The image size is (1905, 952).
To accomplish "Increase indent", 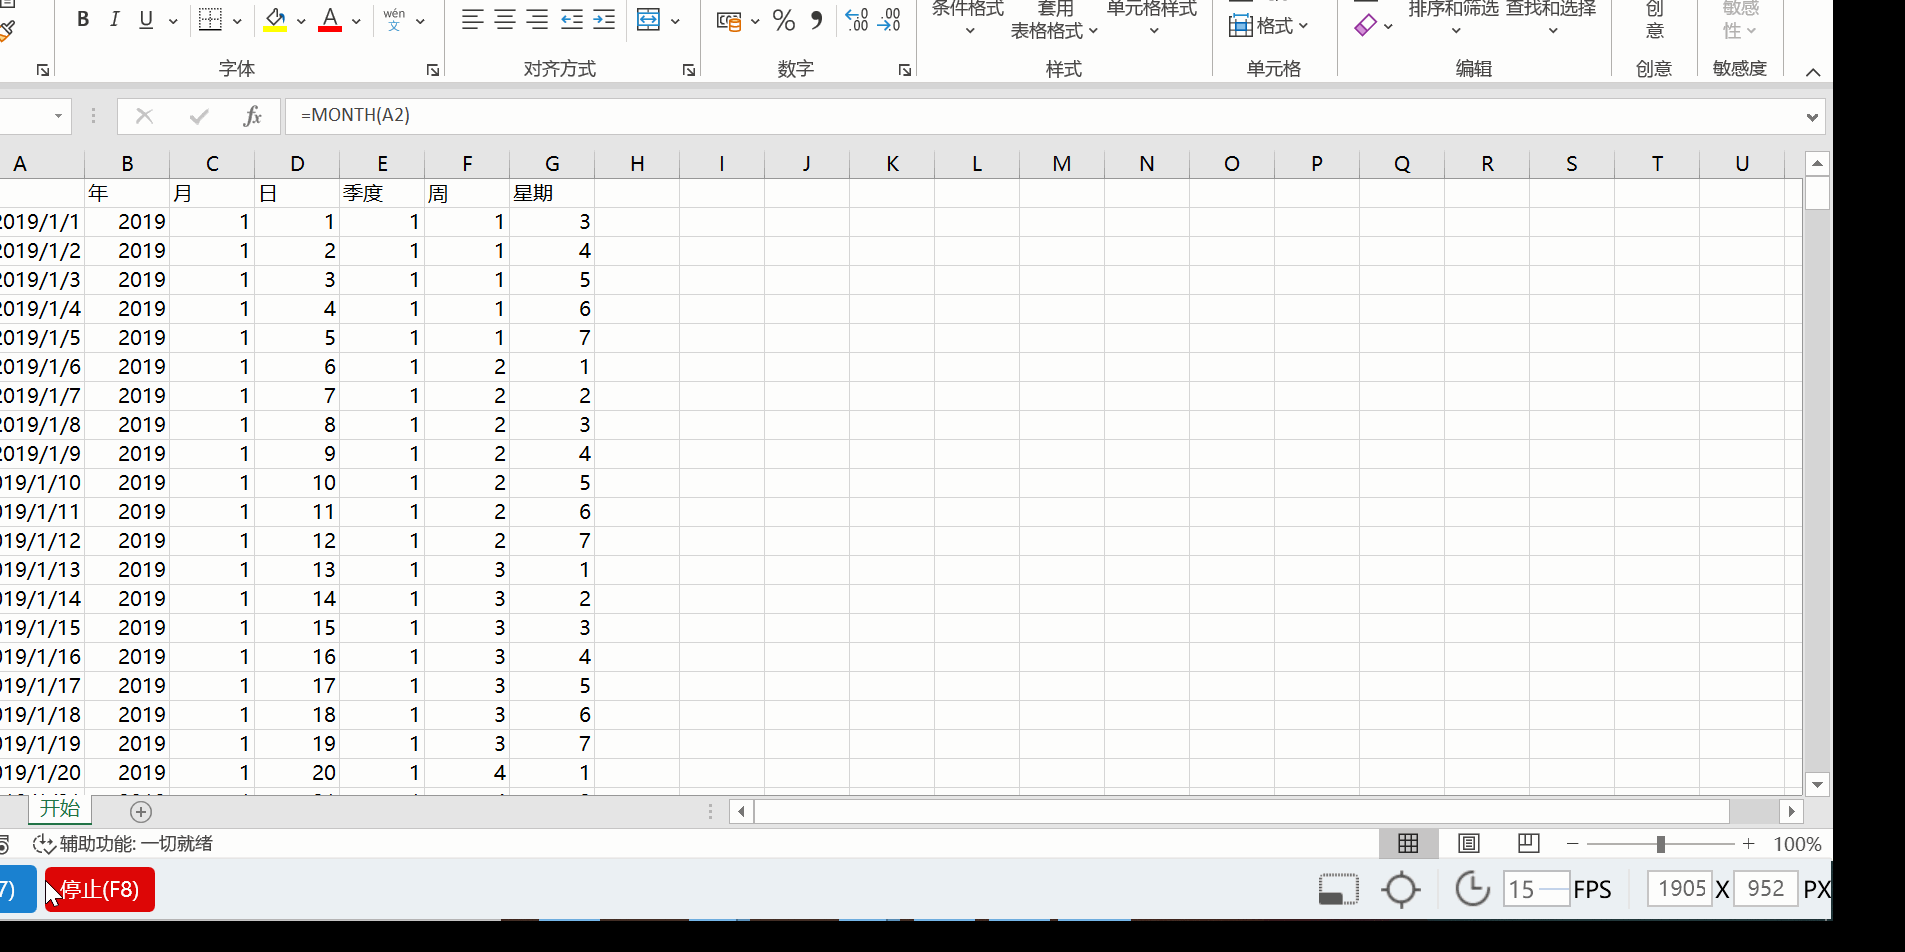I will tap(604, 20).
